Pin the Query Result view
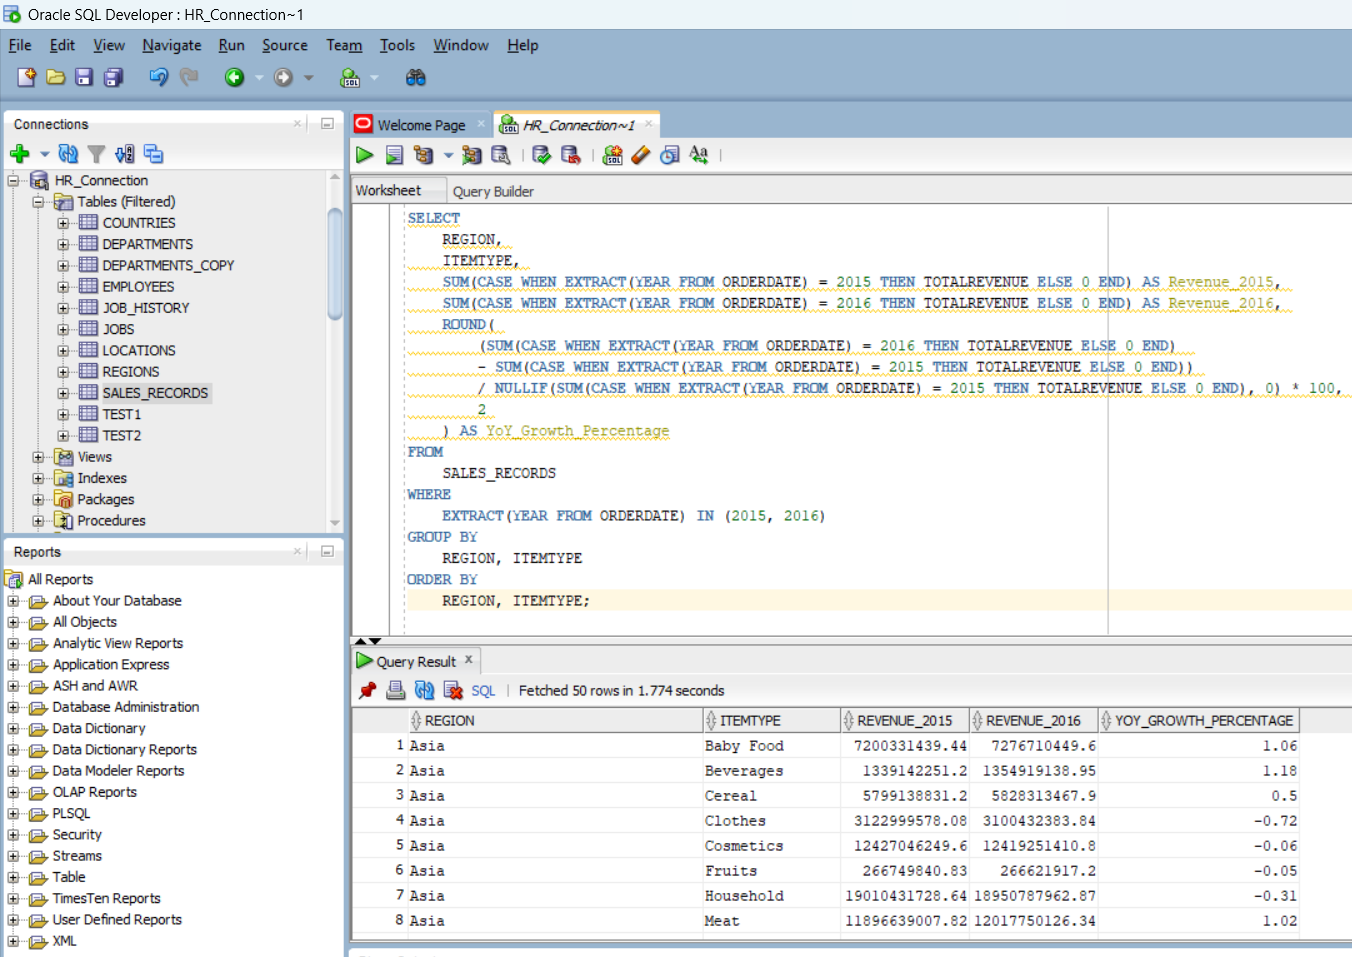 [x=367, y=690]
